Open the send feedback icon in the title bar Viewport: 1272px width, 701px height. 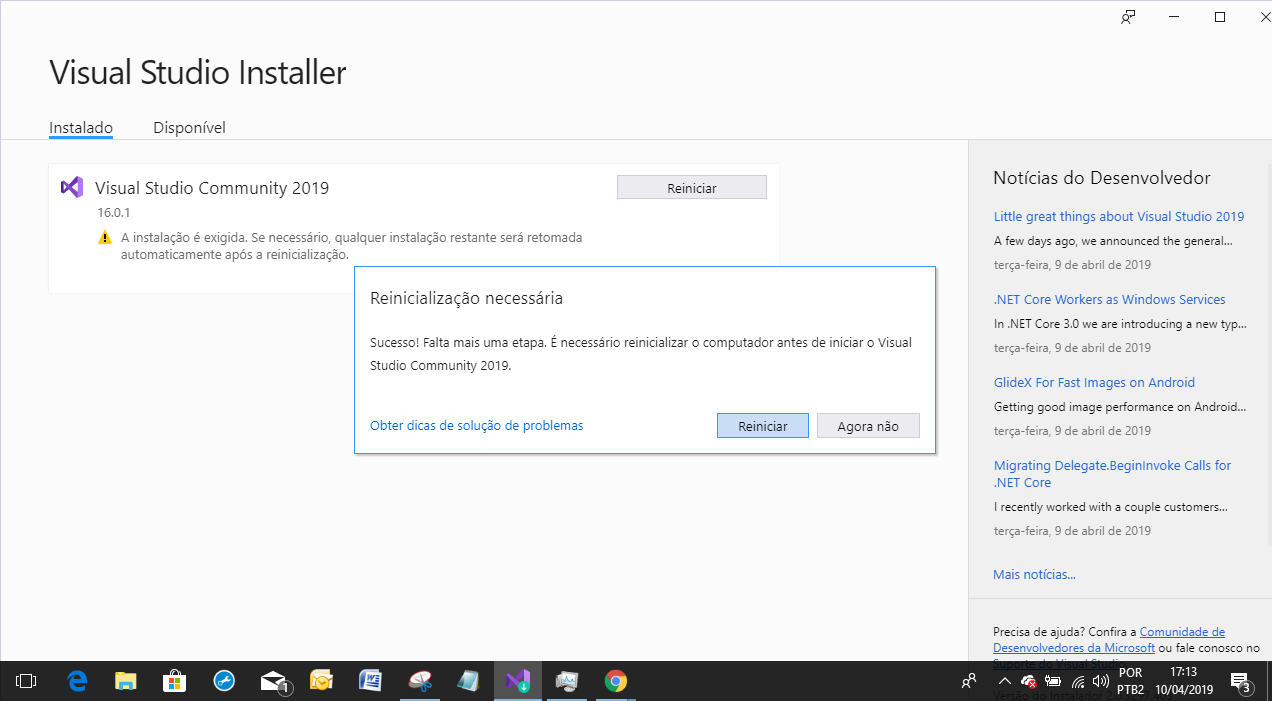pyautogui.click(x=1128, y=17)
